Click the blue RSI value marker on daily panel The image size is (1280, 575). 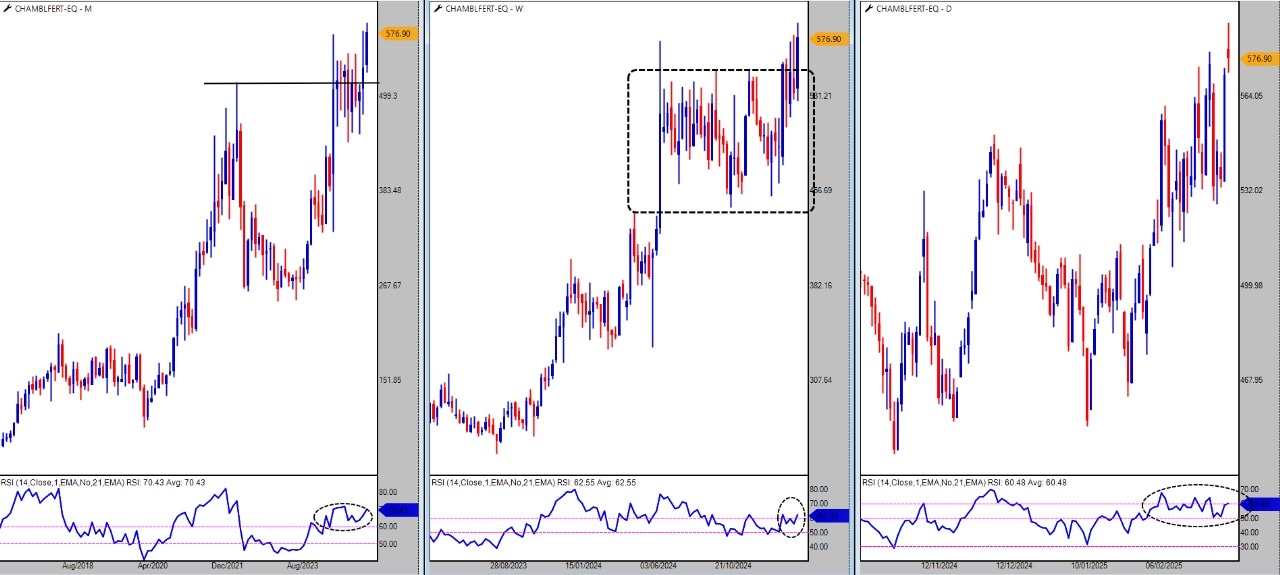click(x=1258, y=504)
